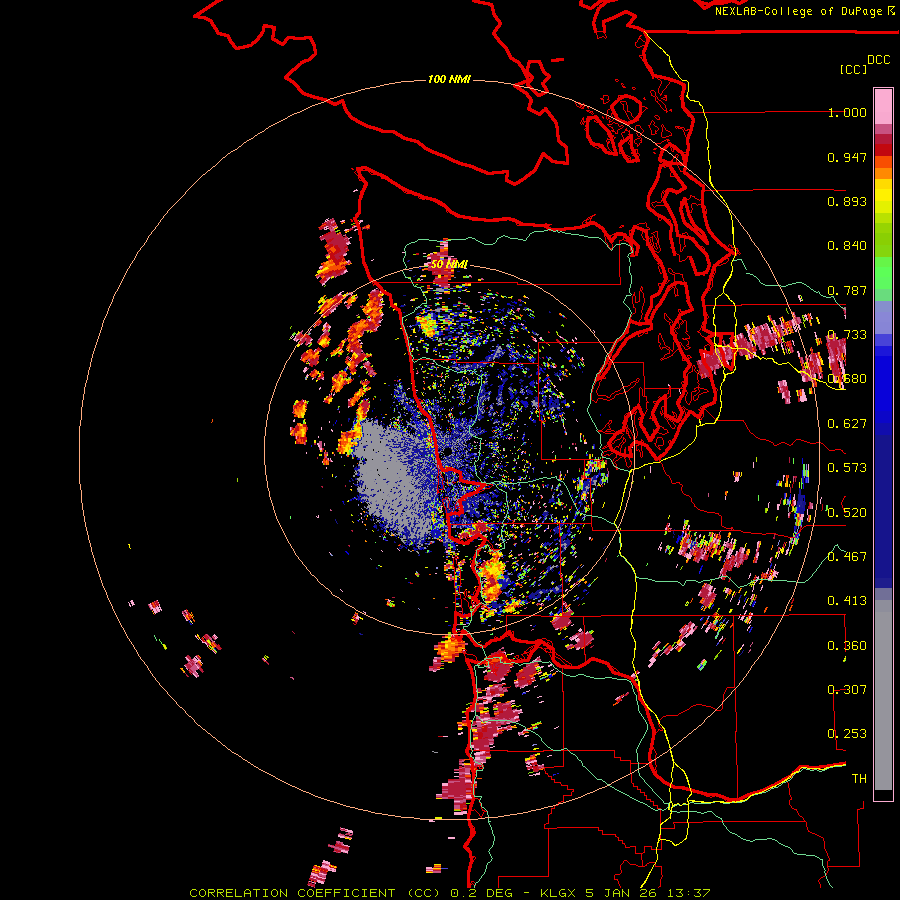This screenshot has height=900, width=900.
Task: Select the 0.787 legend value
Action: tap(847, 290)
